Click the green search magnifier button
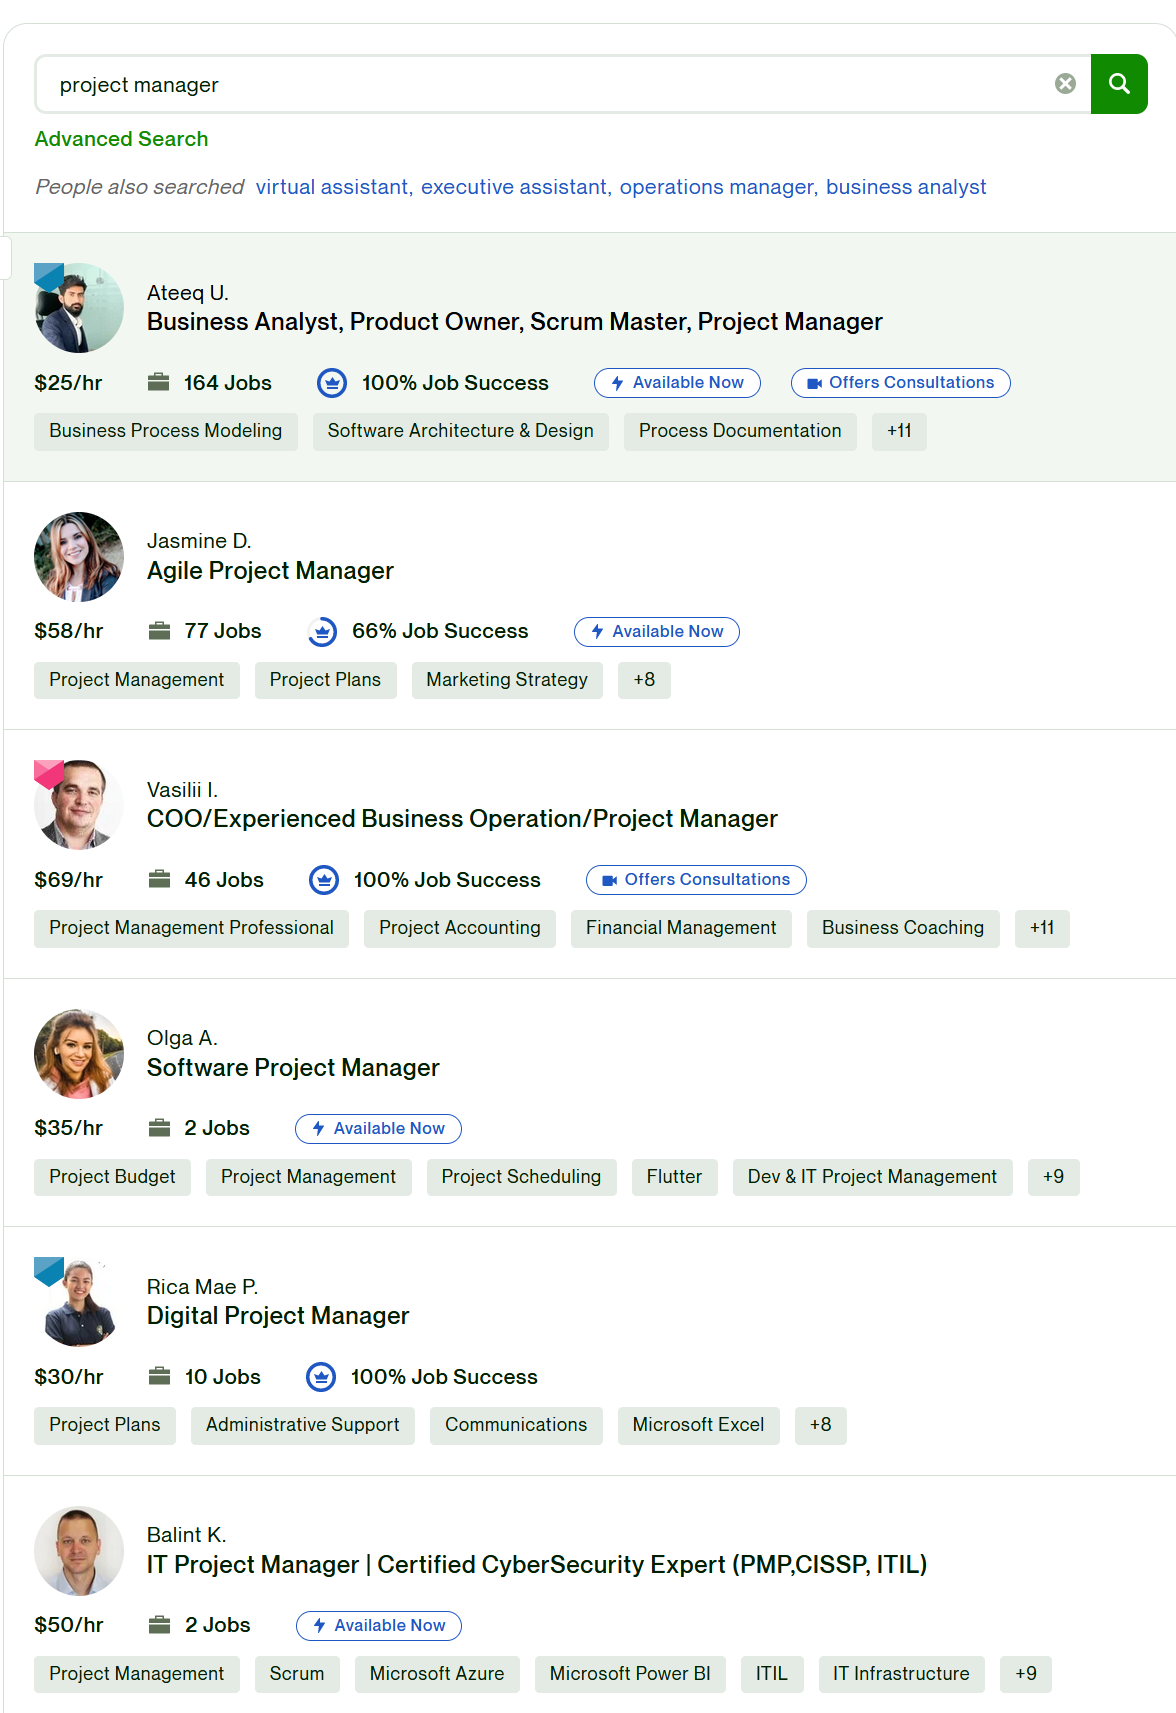 tap(1119, 84)
